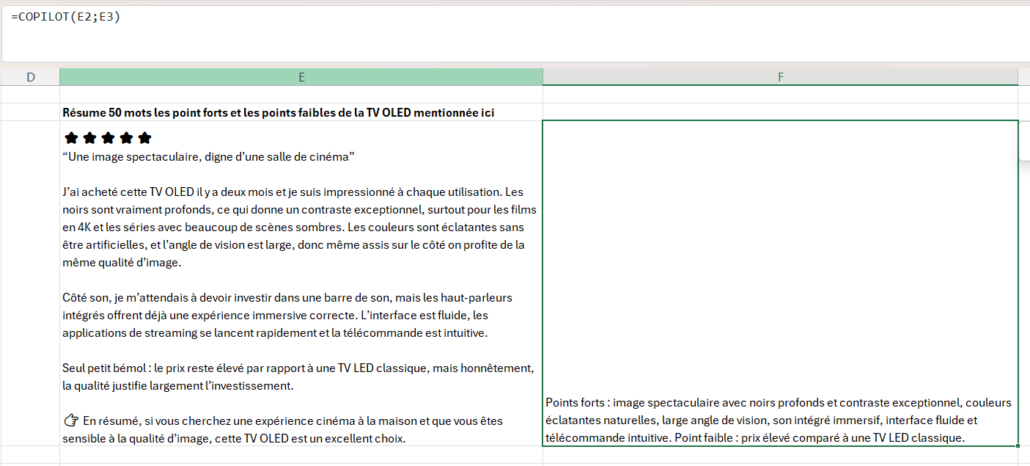Select the column F cell below the summary
Viewport: 1030px width, 466px height.
[780, 457]
